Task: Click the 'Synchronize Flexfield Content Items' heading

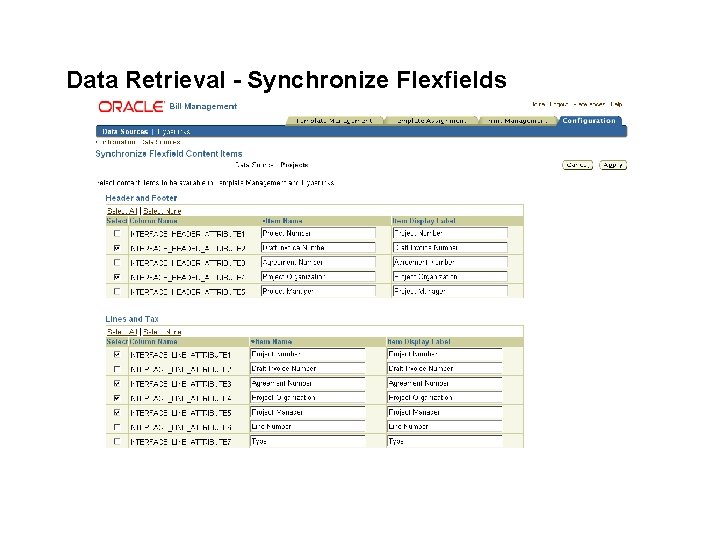Action: click(x=169, y=154)
